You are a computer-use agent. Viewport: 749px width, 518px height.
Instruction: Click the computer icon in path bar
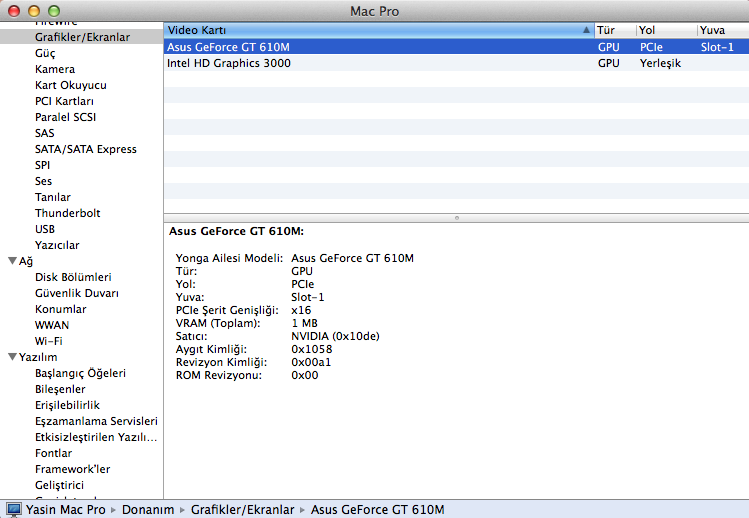[x=14, y=509]
